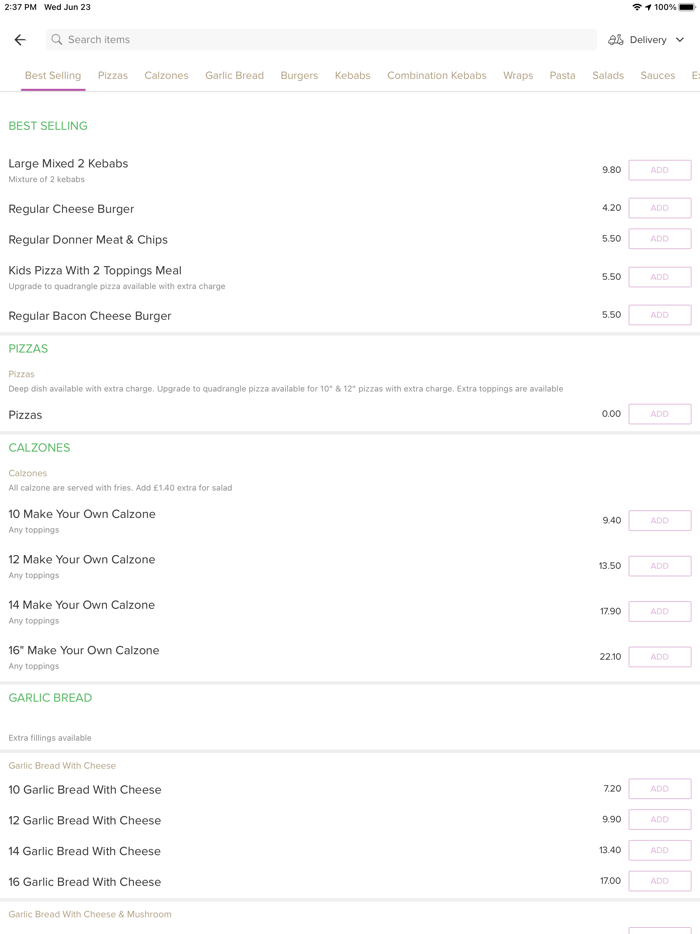Add Large Mixed 2 Kebabs
Image resolution: width=700 pixels, height=934 pixels.
pos(659,170)
